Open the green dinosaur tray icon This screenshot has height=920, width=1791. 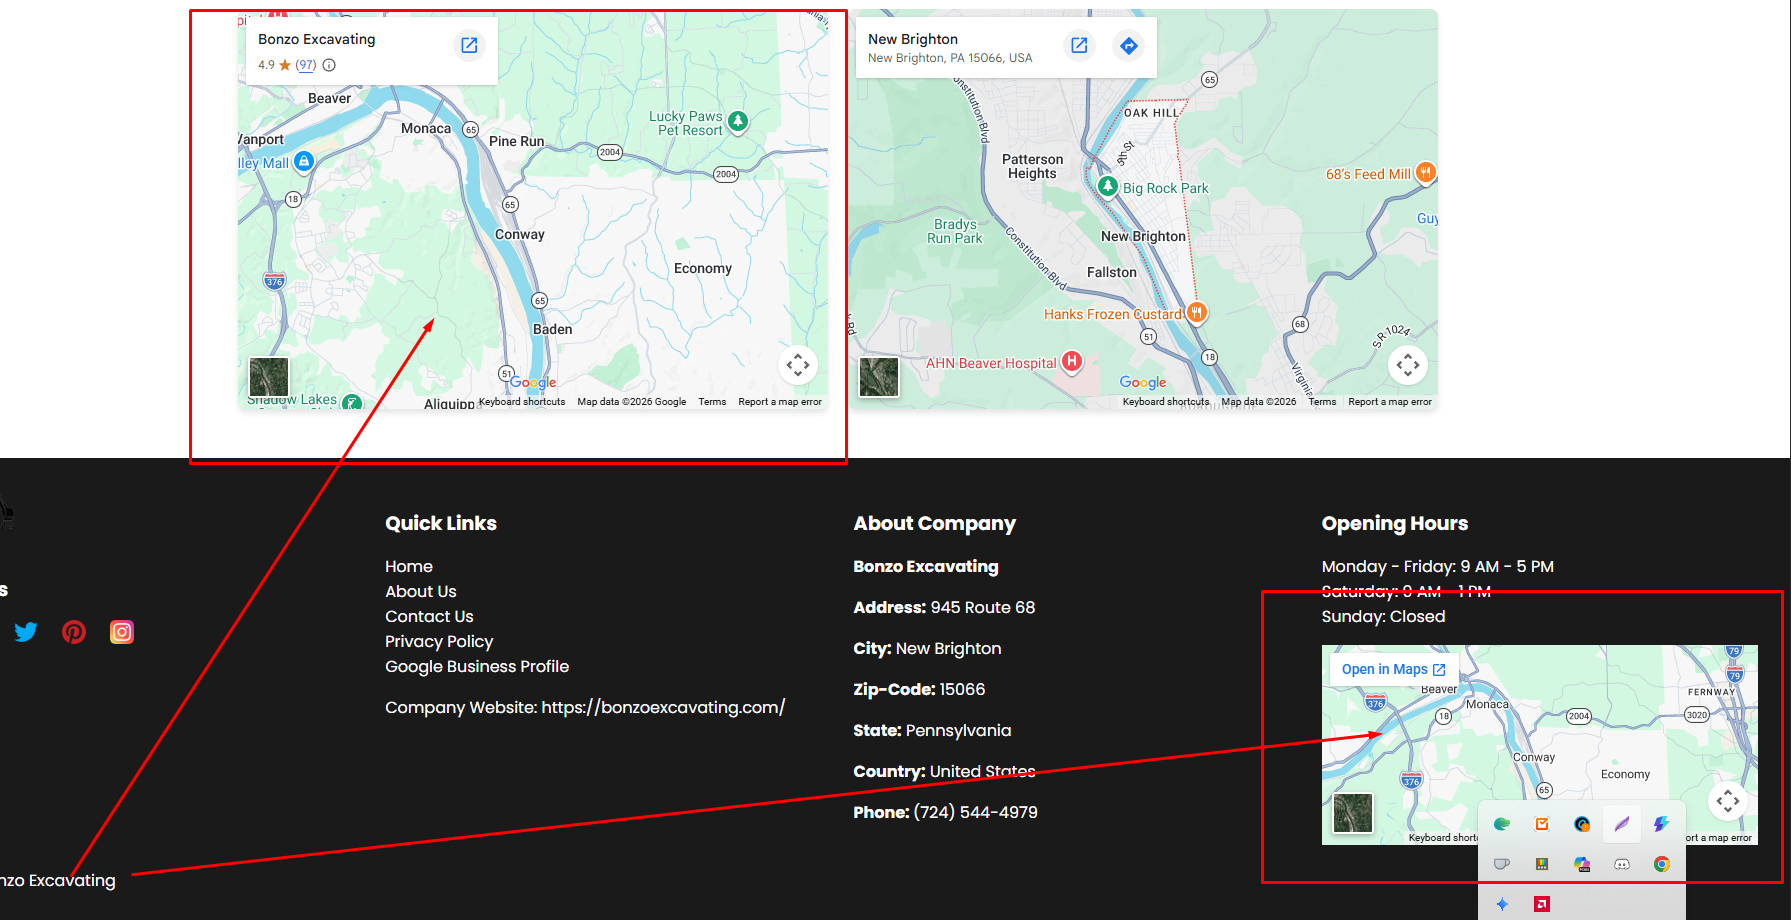click(1502, 824)
